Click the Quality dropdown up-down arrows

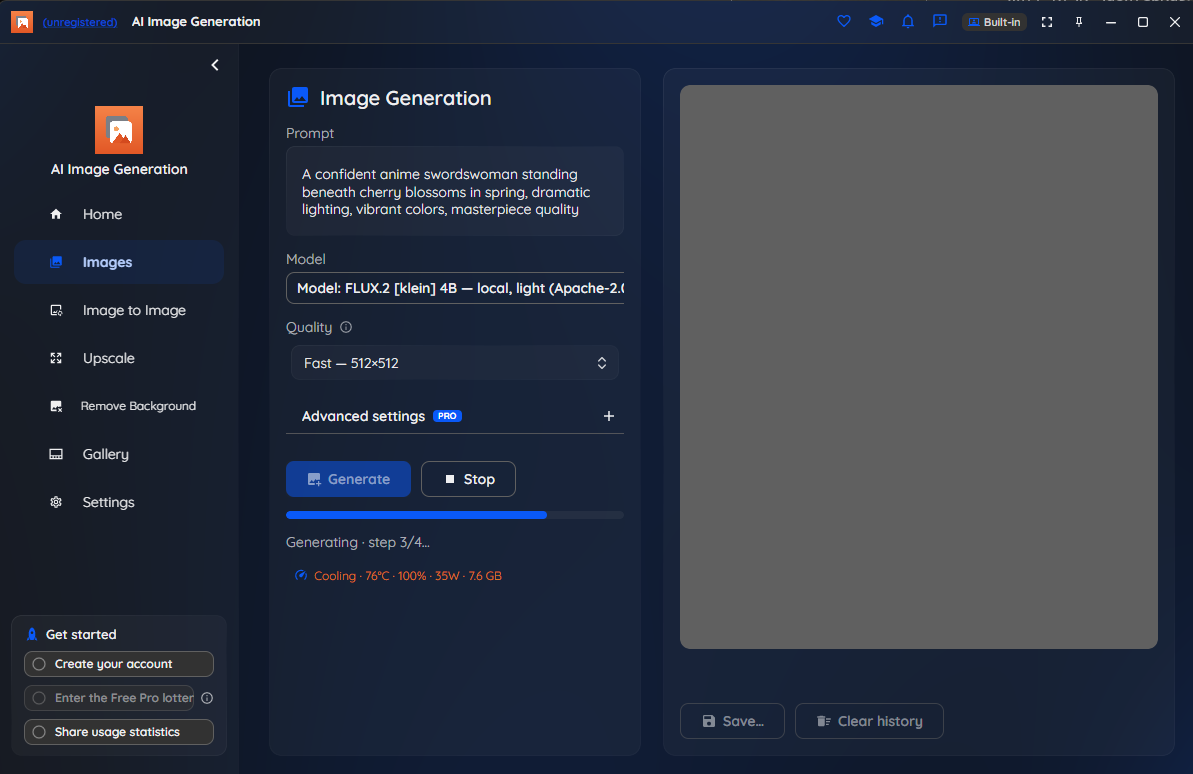click(602, 363)
